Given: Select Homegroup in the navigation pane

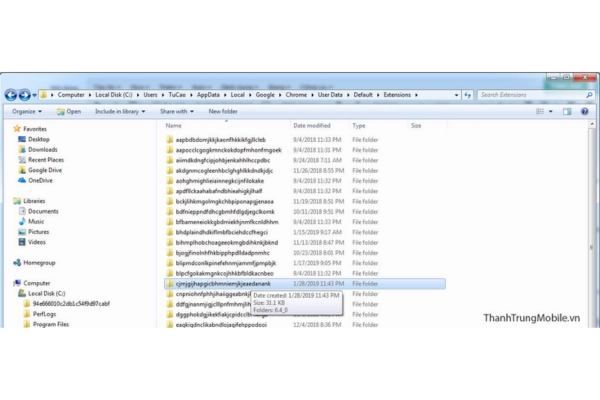Looking at the screenshot, I should pos(39,263).
